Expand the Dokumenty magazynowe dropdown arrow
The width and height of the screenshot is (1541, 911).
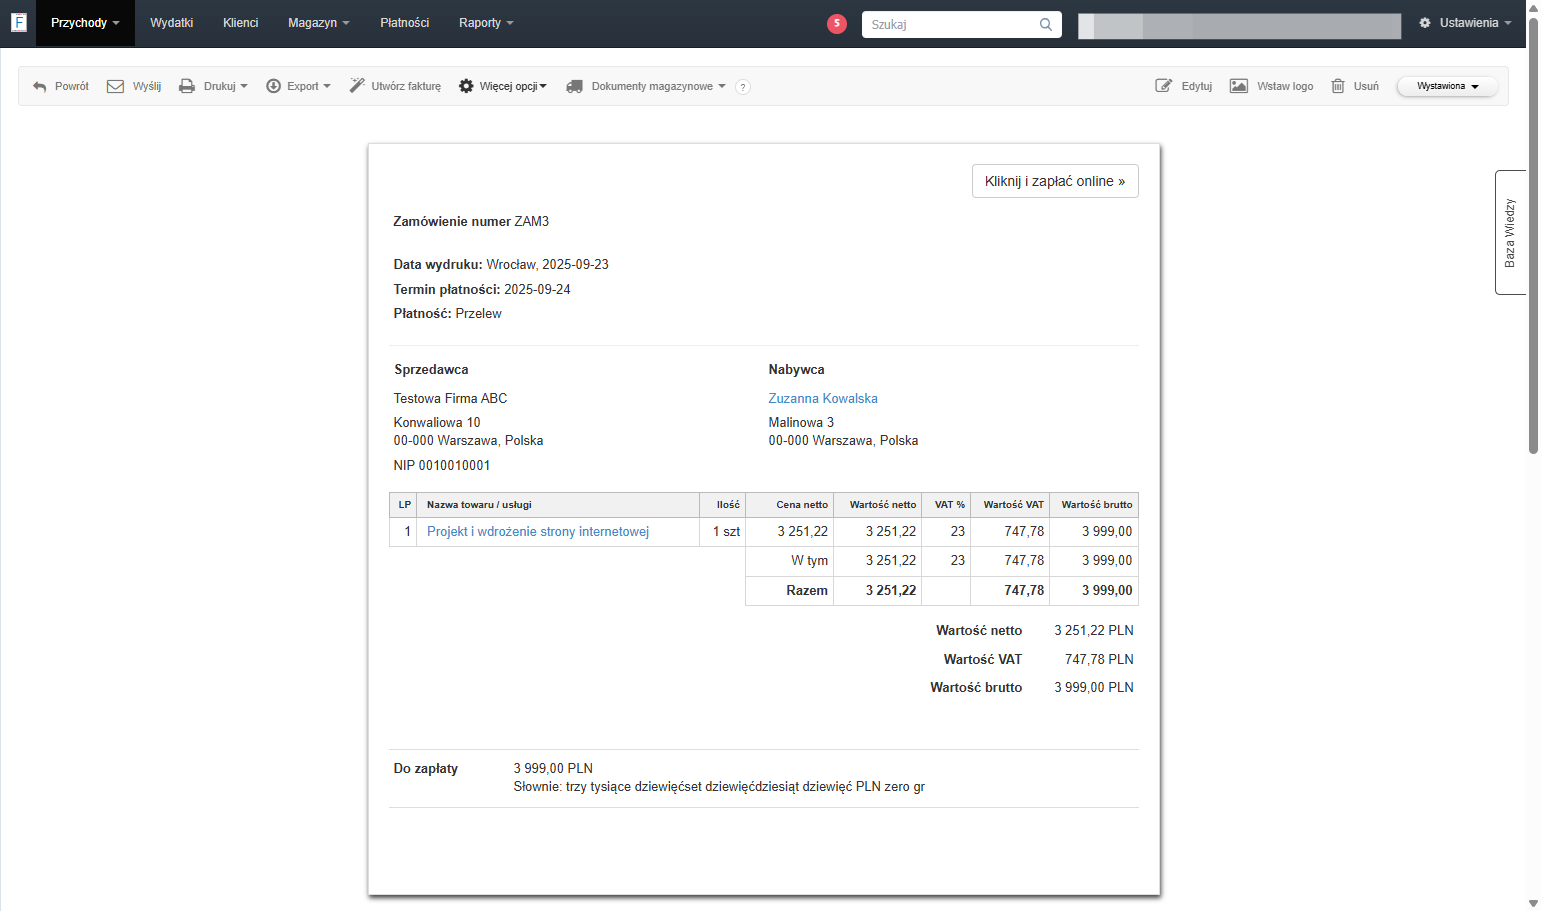[x=722, y=86]
